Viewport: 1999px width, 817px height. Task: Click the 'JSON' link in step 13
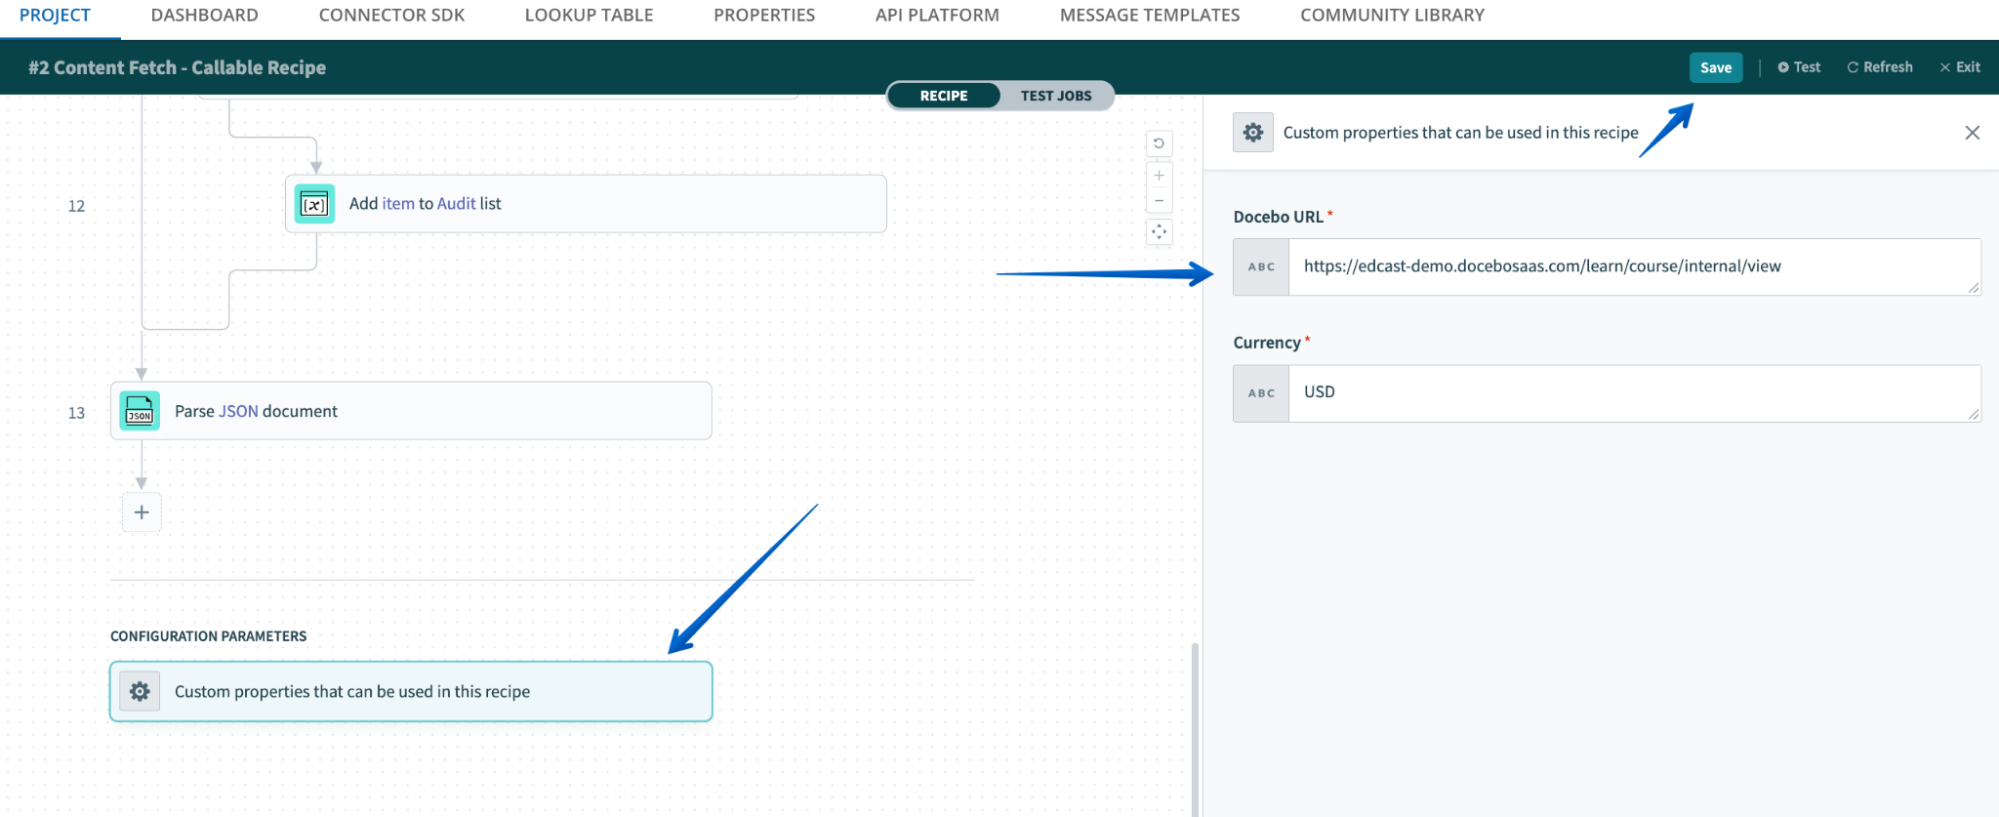(238, 411)
